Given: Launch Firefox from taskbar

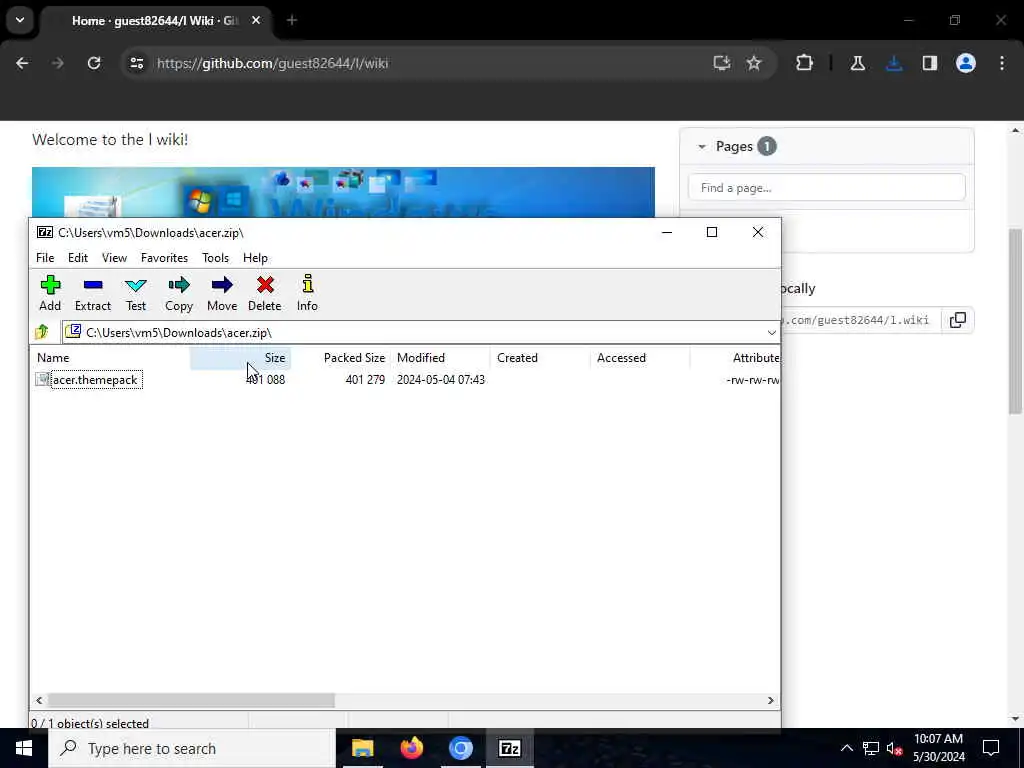Looking at the screenshot, I should click(411, 748).
